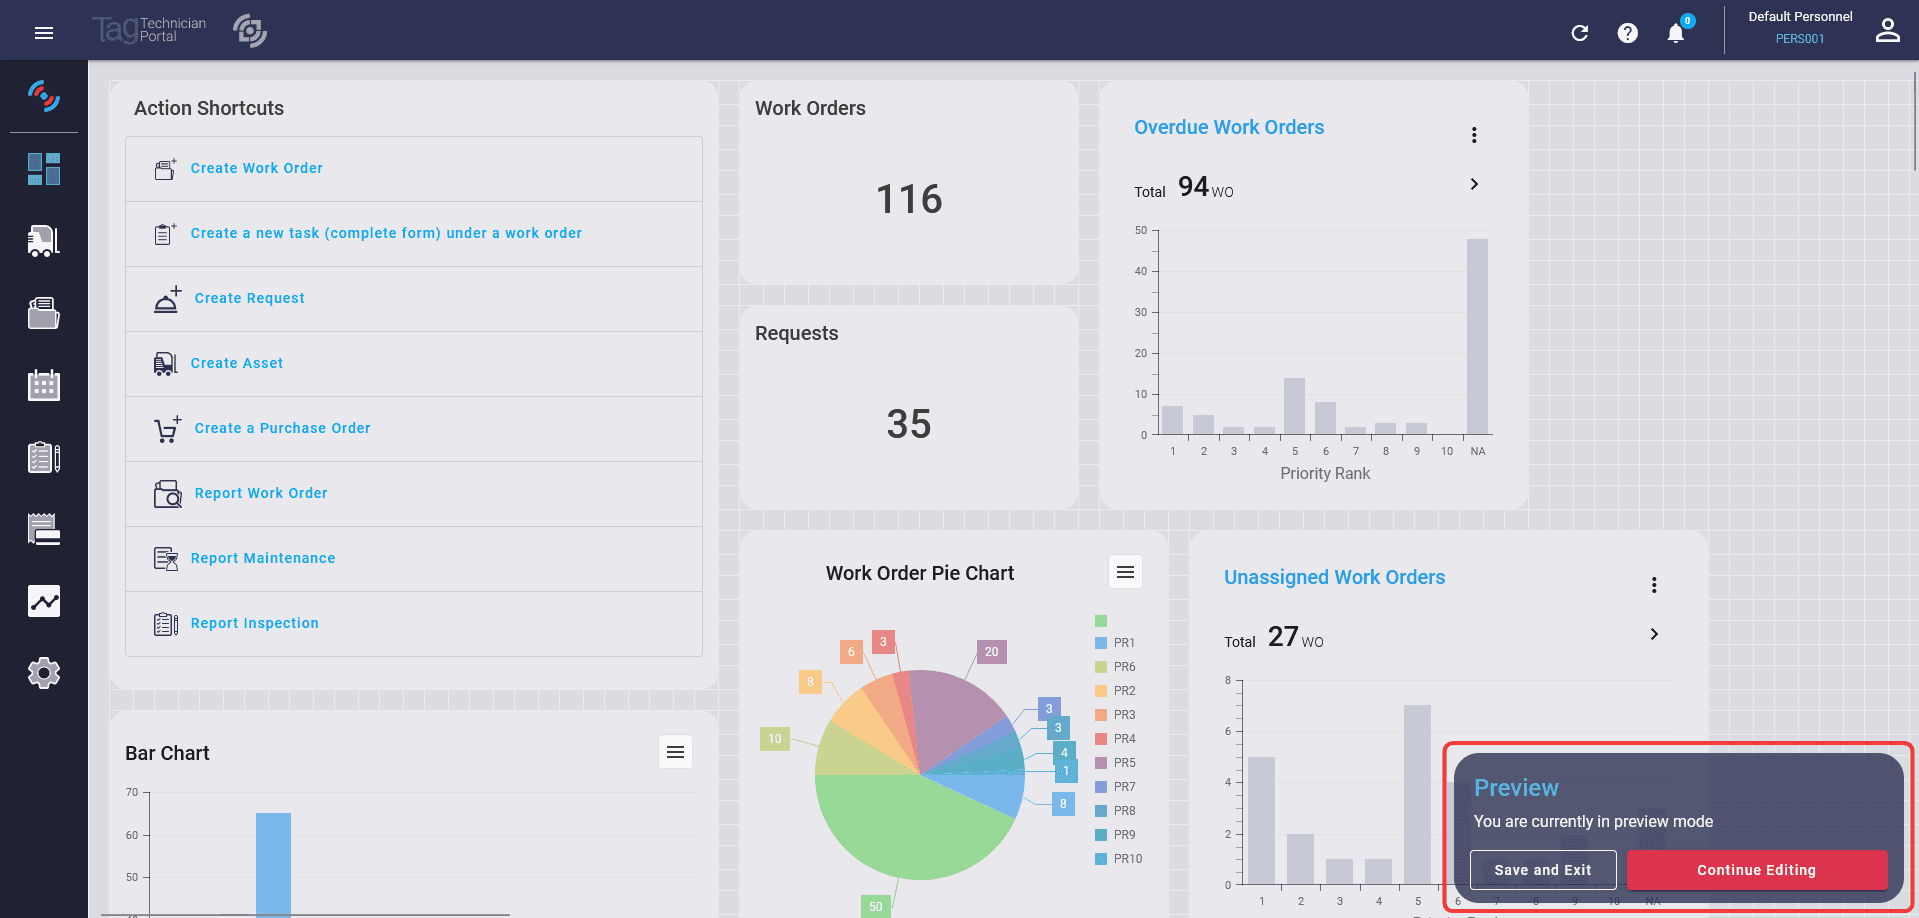Open the dashboard tiles sidebar icon
This screenshot has width=1919, height=918.
coord(44,169)
